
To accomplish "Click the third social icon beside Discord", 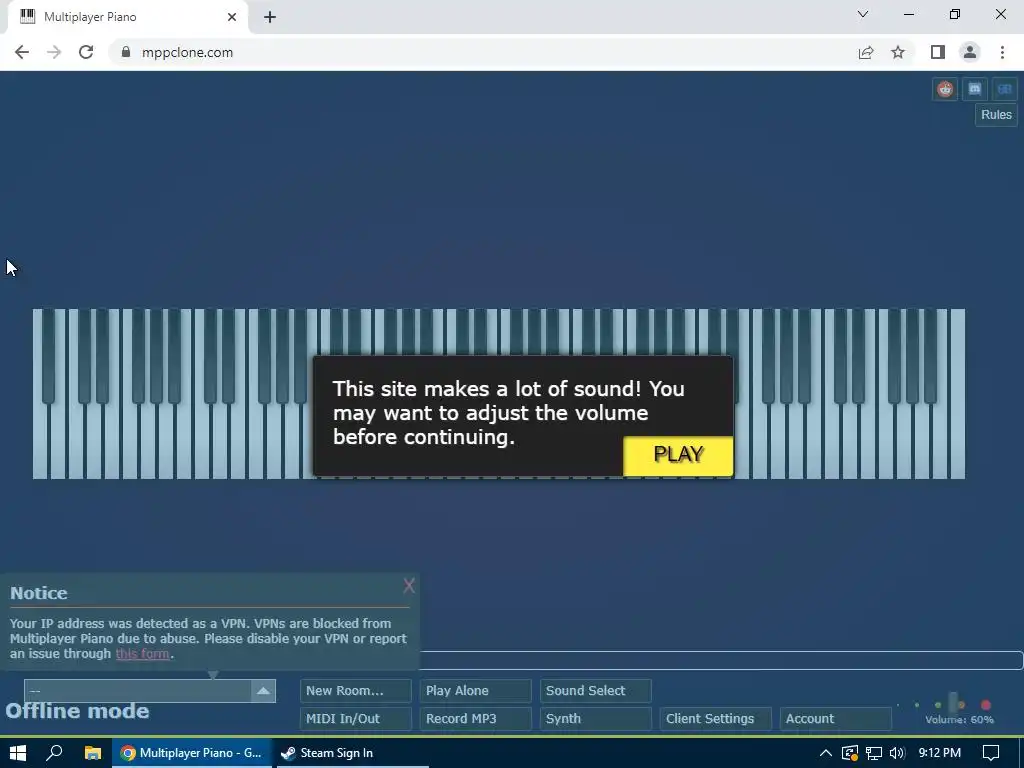I will 1004,89.
